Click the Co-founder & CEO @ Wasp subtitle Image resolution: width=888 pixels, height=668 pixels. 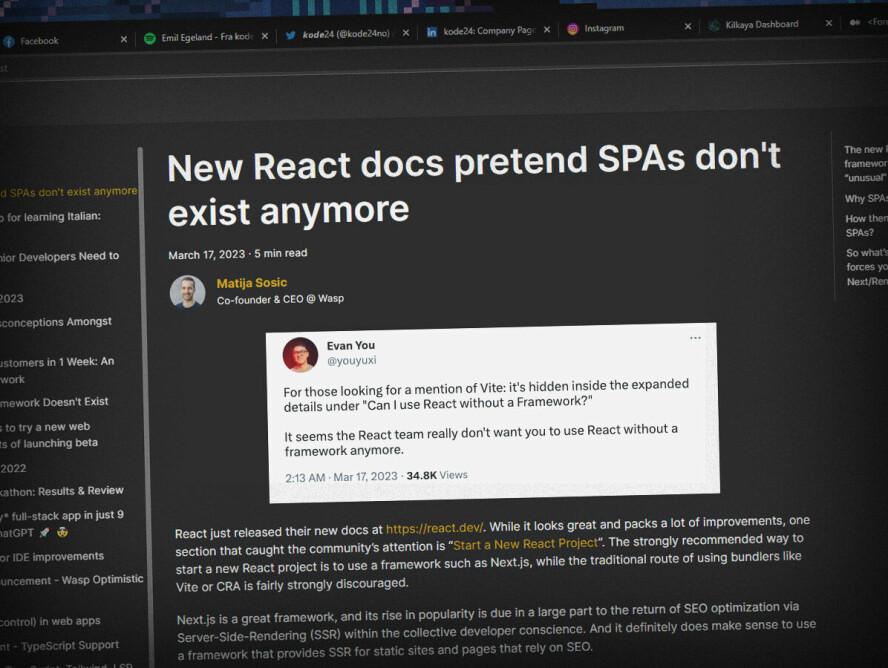(280, 299)
